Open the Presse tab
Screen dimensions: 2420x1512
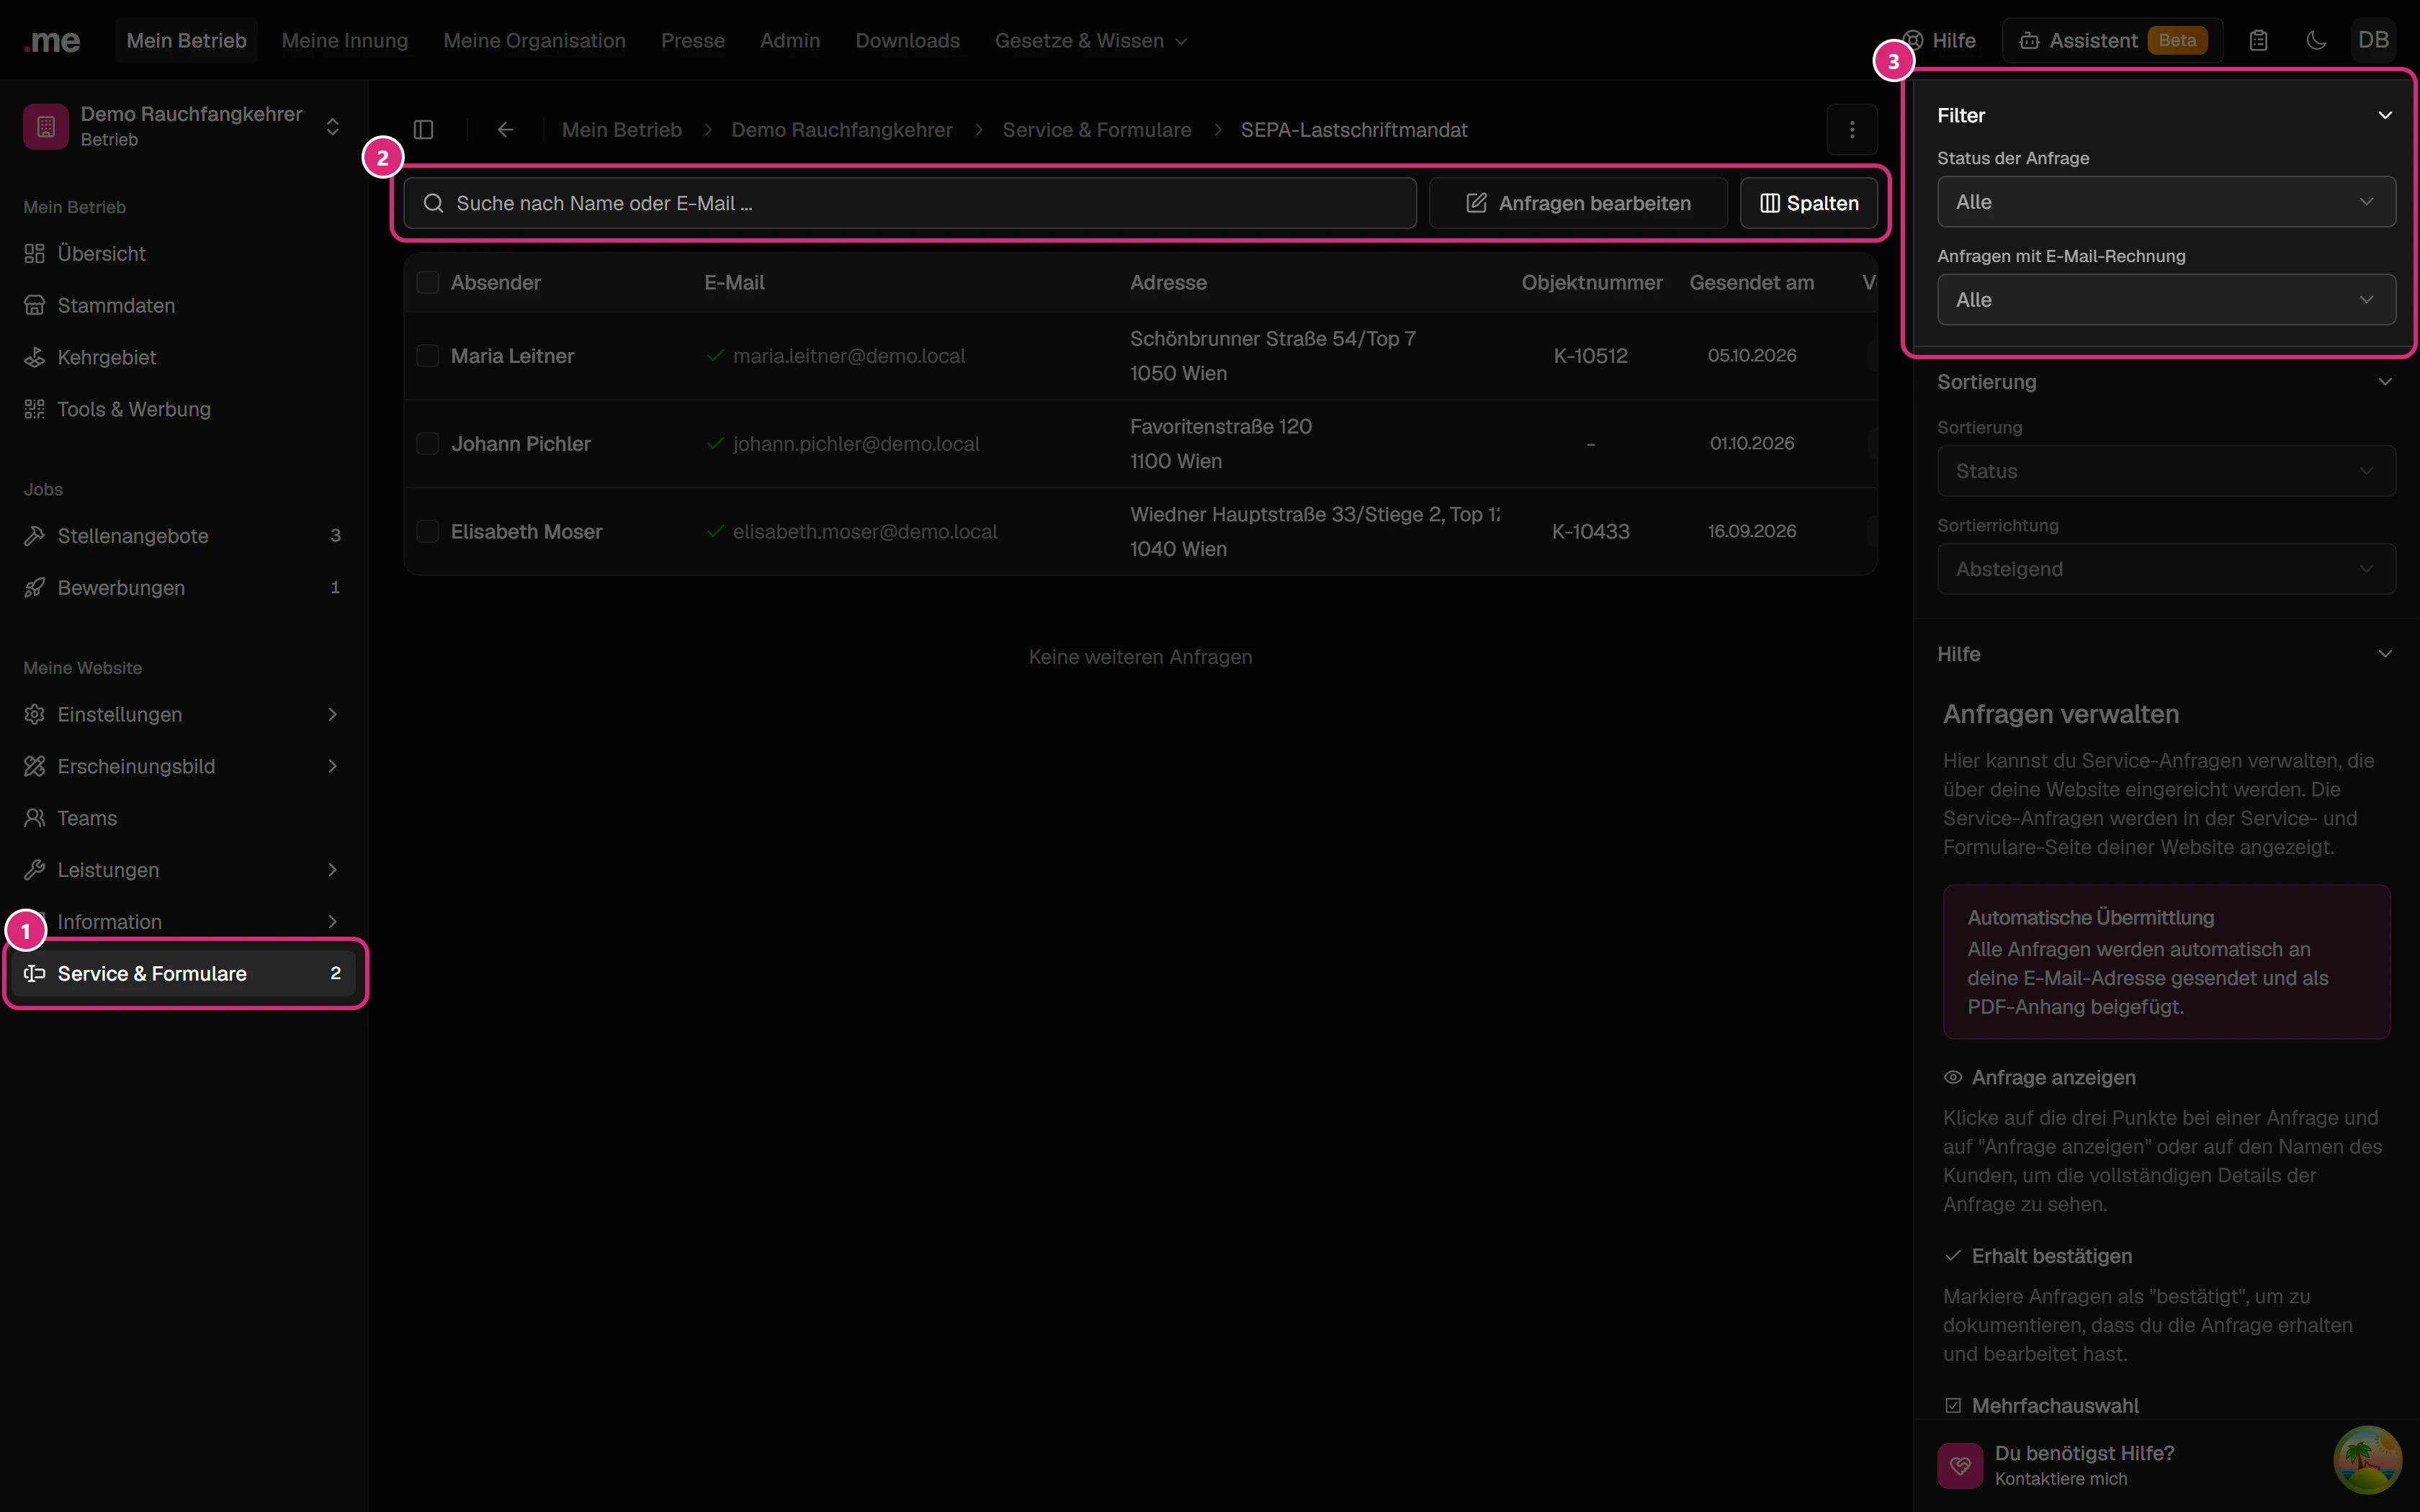692,41
